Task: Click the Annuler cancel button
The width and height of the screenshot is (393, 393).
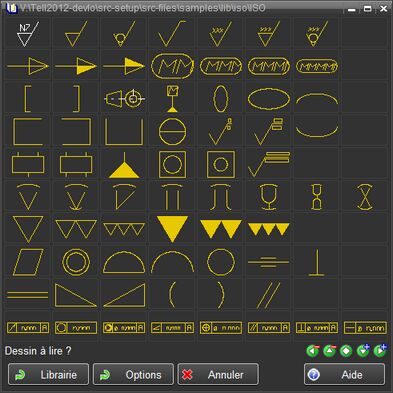Action: click(x=218, y=374)
